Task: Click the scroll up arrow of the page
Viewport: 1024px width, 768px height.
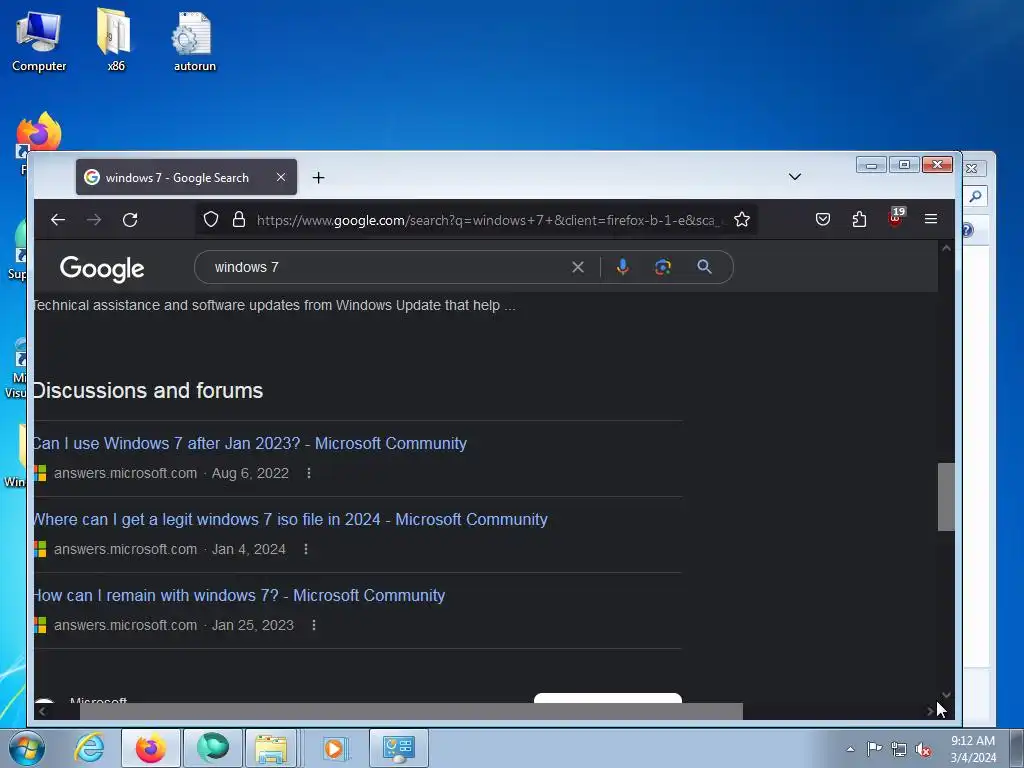Action: (x=946, y=248)
